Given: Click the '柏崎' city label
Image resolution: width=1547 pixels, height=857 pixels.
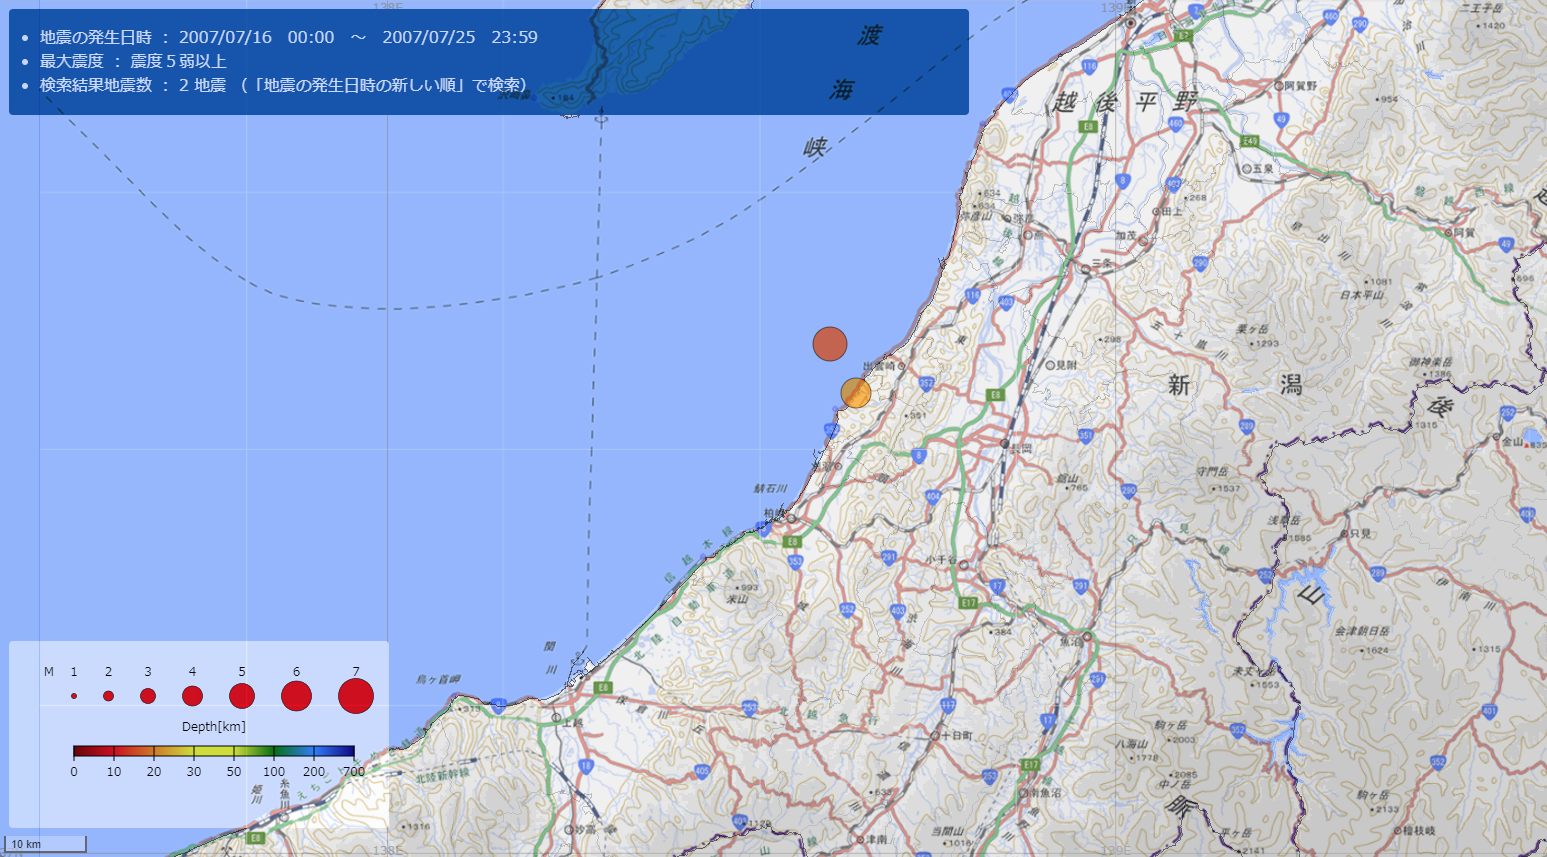Looking at the screenshot, I should point(775,513).
